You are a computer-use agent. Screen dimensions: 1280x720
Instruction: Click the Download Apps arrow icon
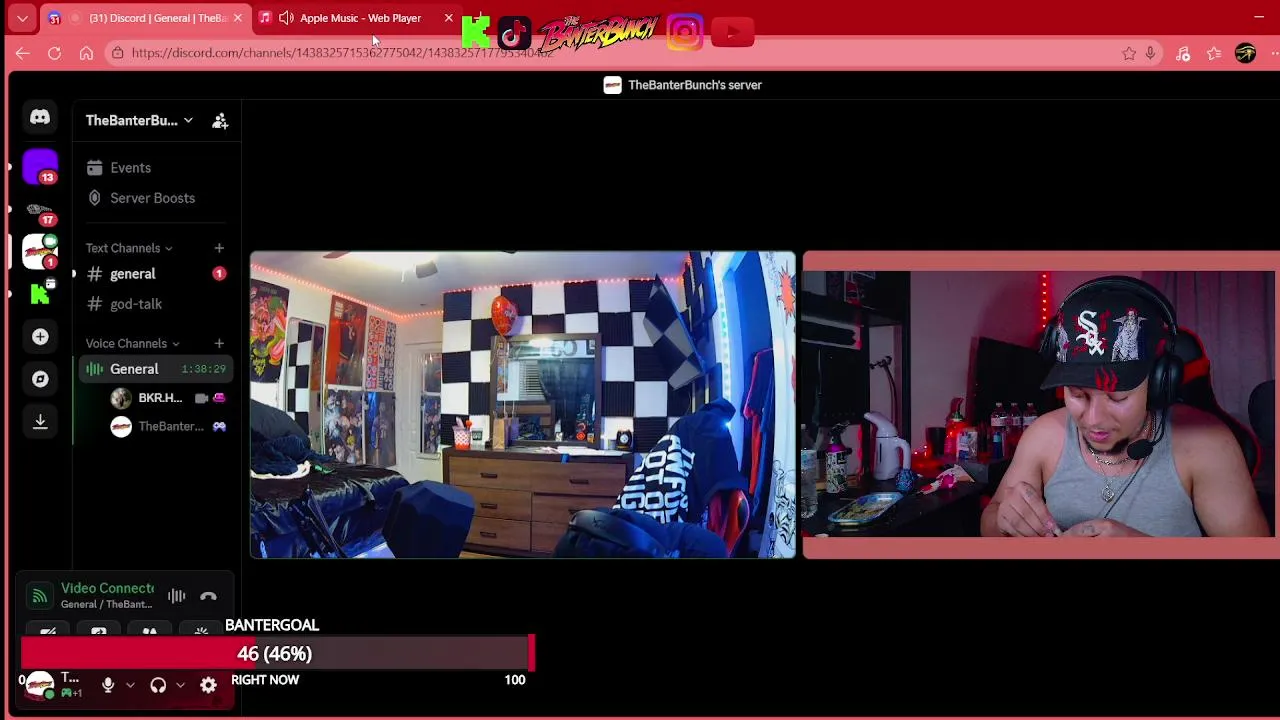point(40,421)
